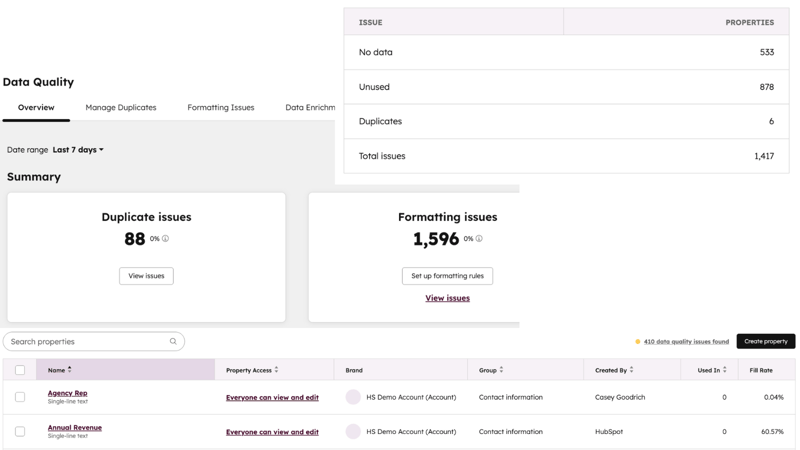Viewport: 800px width, 450px height.
Task: Click info icon beside Formatting issues percentage
Action: [479, 239]
